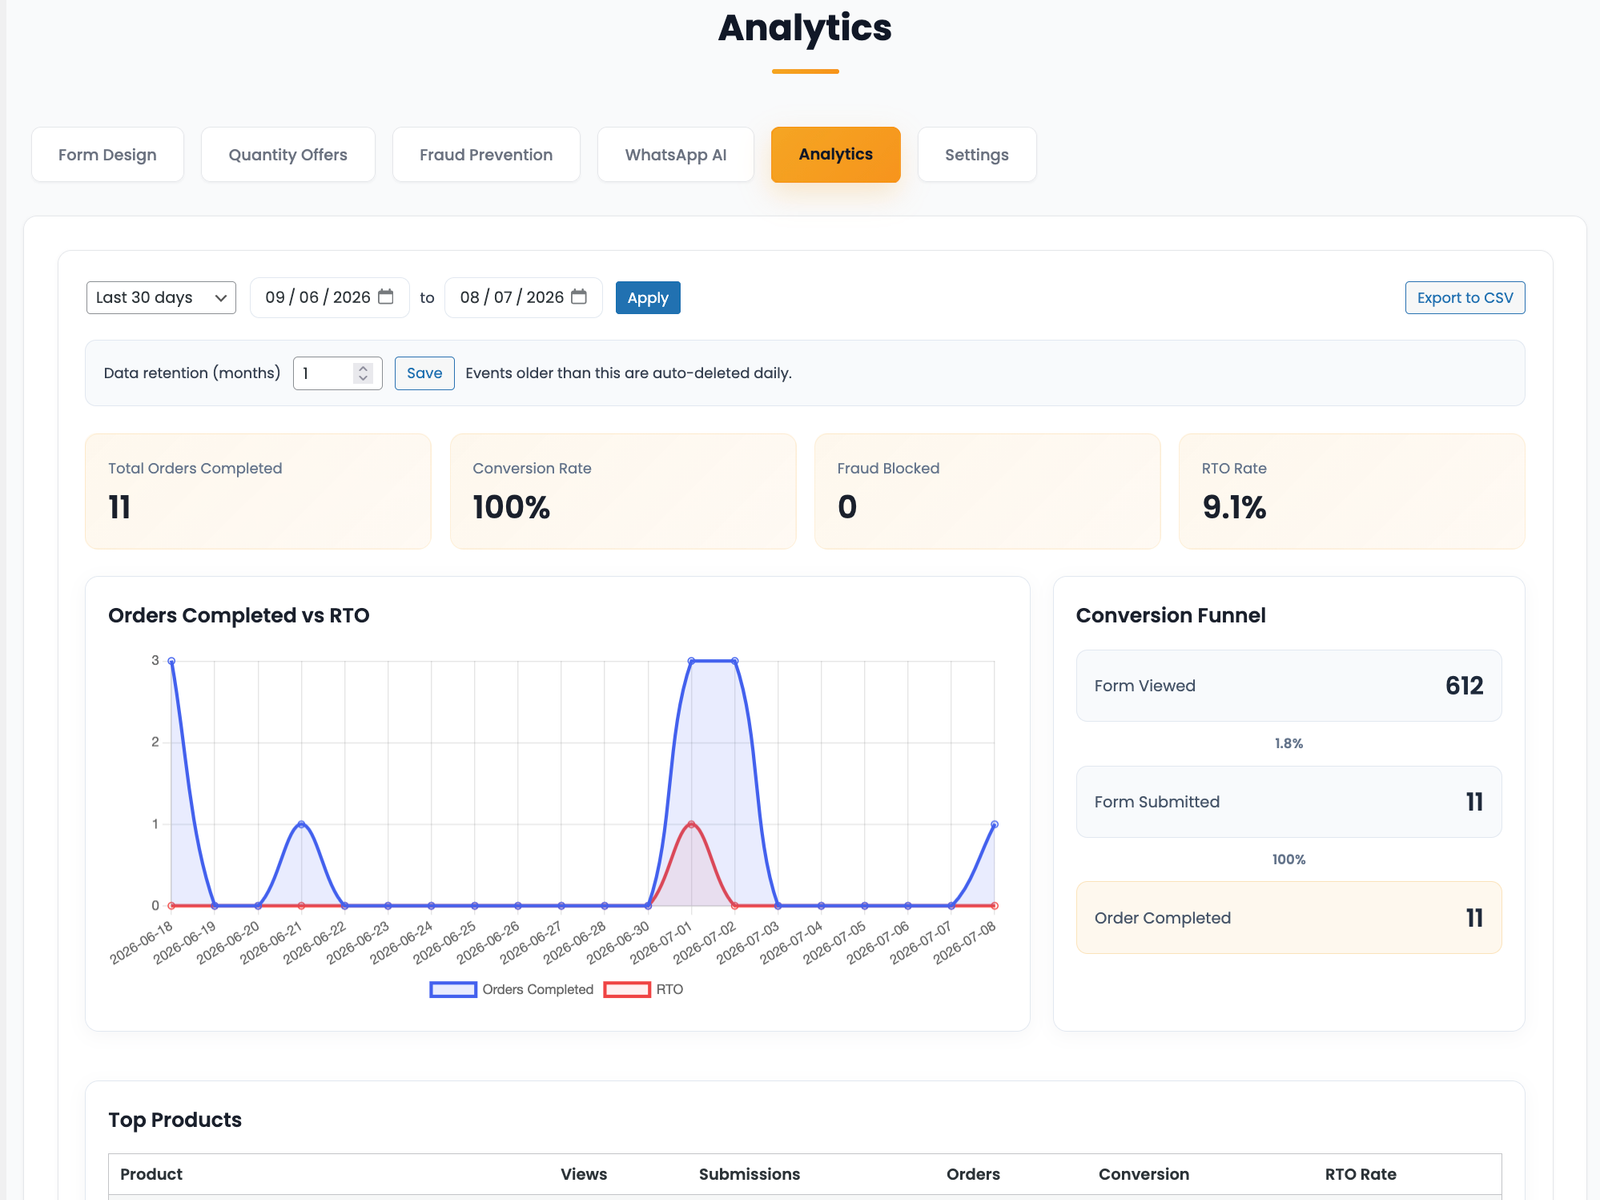Switch to the Form Design tab
This screenshot has width=1600, height=1200.
[107, 155]
